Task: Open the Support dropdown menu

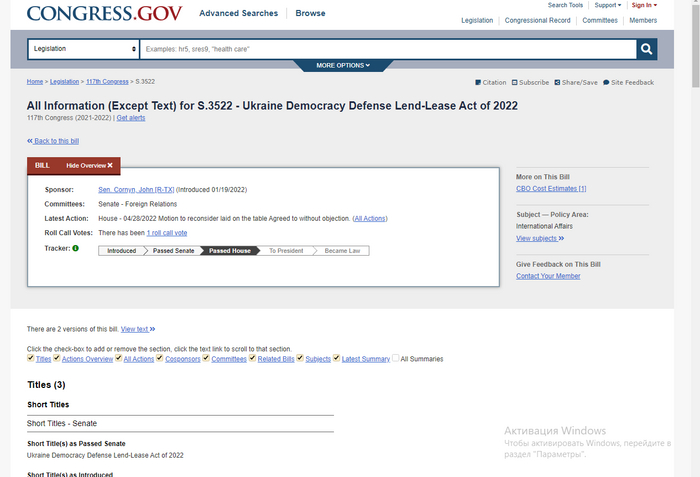Action: click(x=608, y=5)
